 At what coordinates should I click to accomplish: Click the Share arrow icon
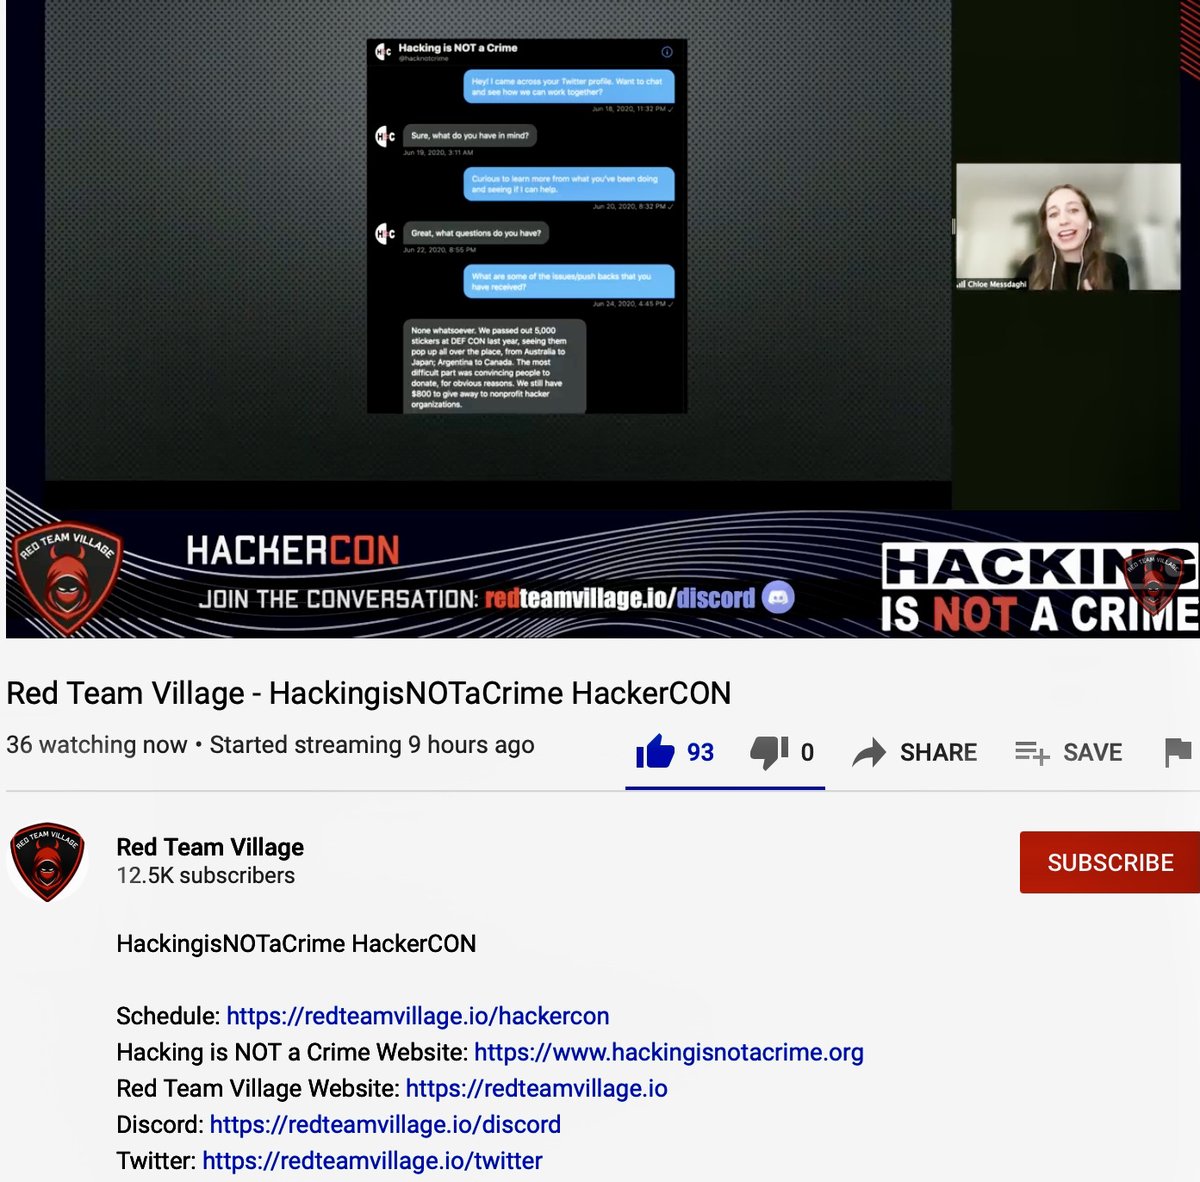point(870,752)
